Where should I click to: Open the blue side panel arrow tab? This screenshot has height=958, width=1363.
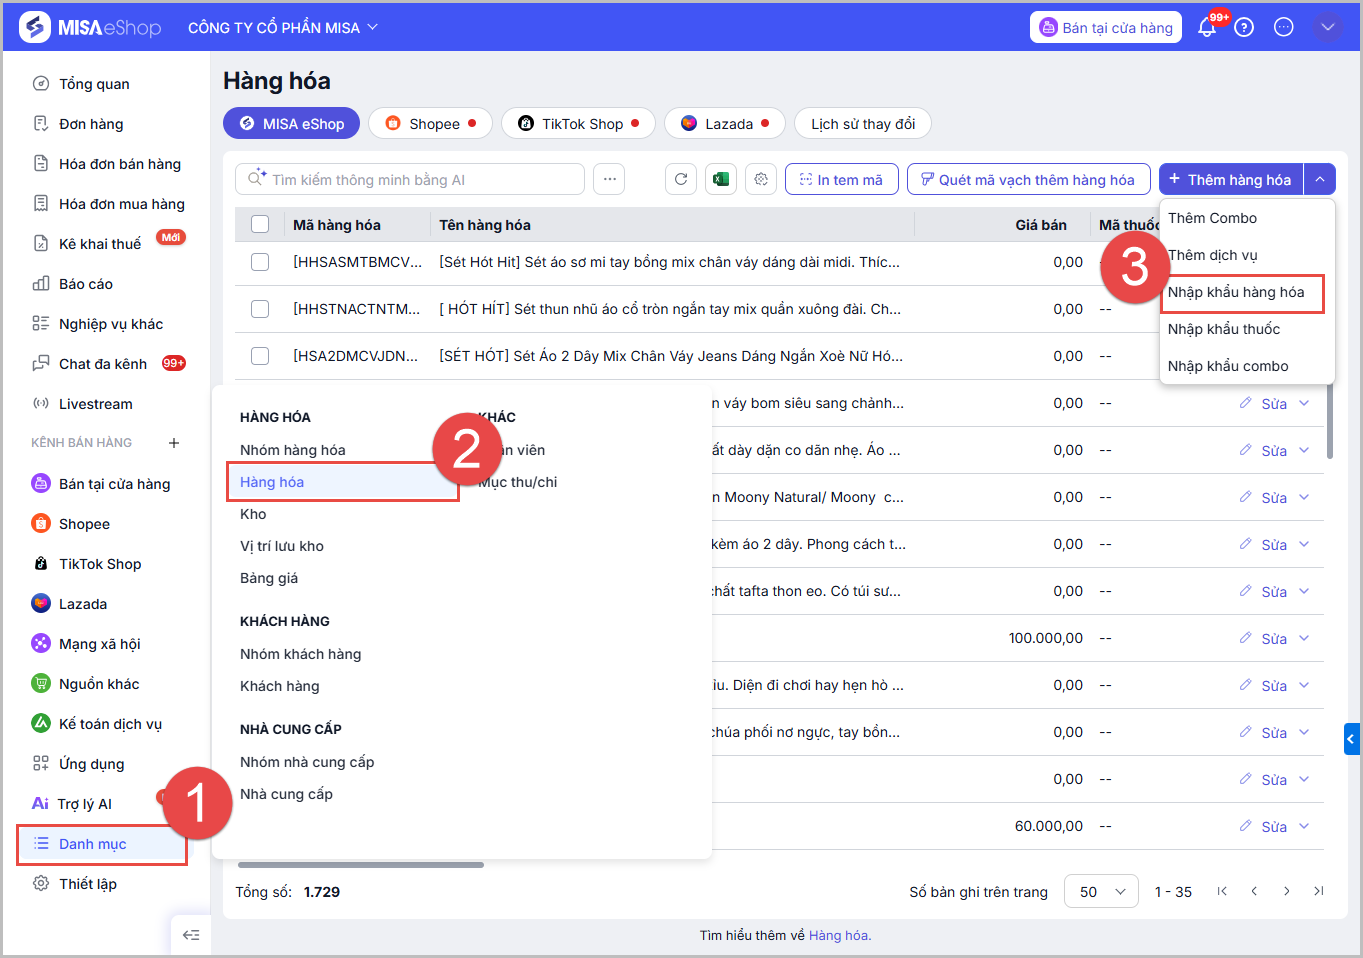pyautogui.click(x=1352, y=739)
